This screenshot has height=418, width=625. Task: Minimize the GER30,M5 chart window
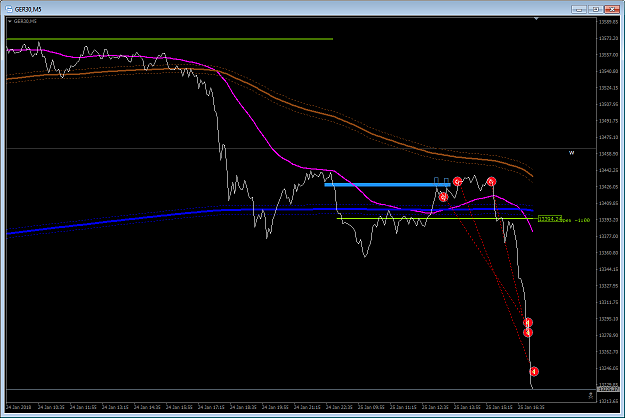(x=579, y=9)
